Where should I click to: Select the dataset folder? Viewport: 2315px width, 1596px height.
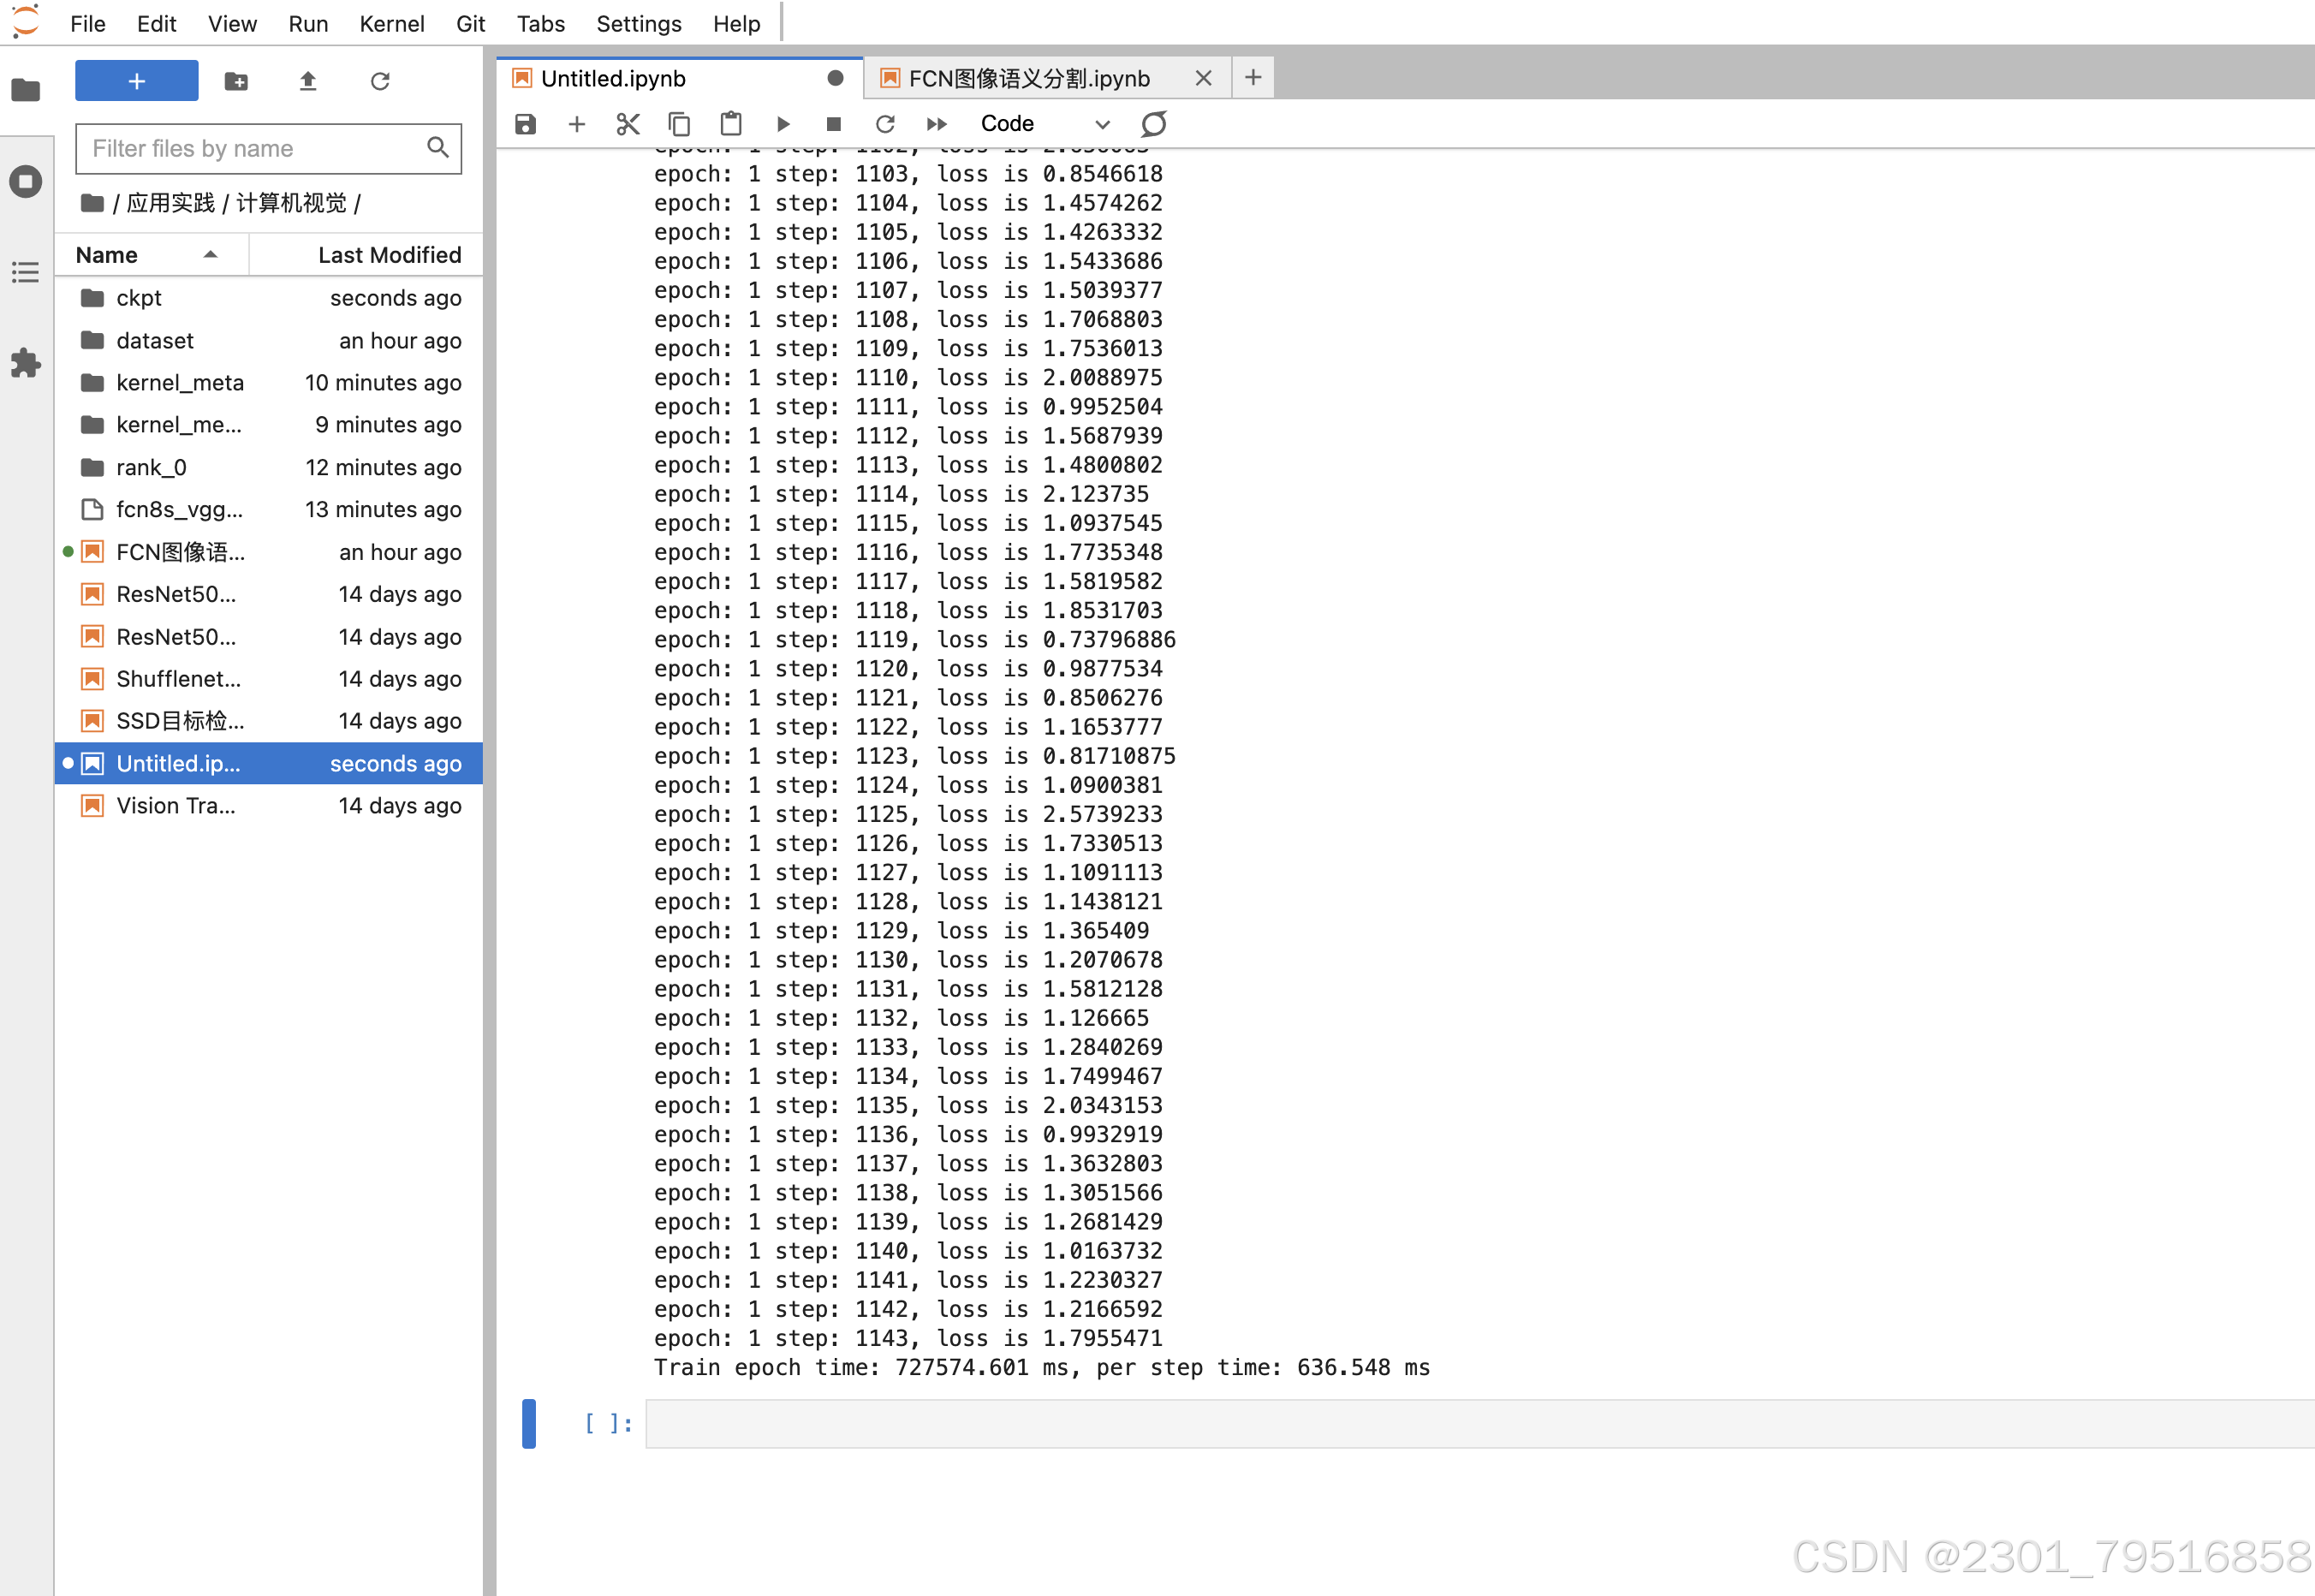click(269, 341)
